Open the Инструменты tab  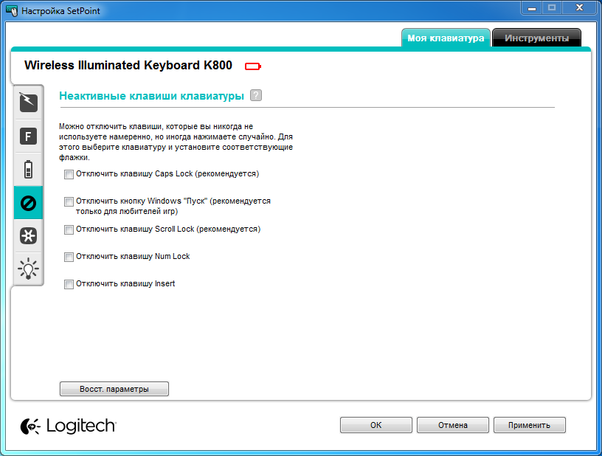coord(537,38)
